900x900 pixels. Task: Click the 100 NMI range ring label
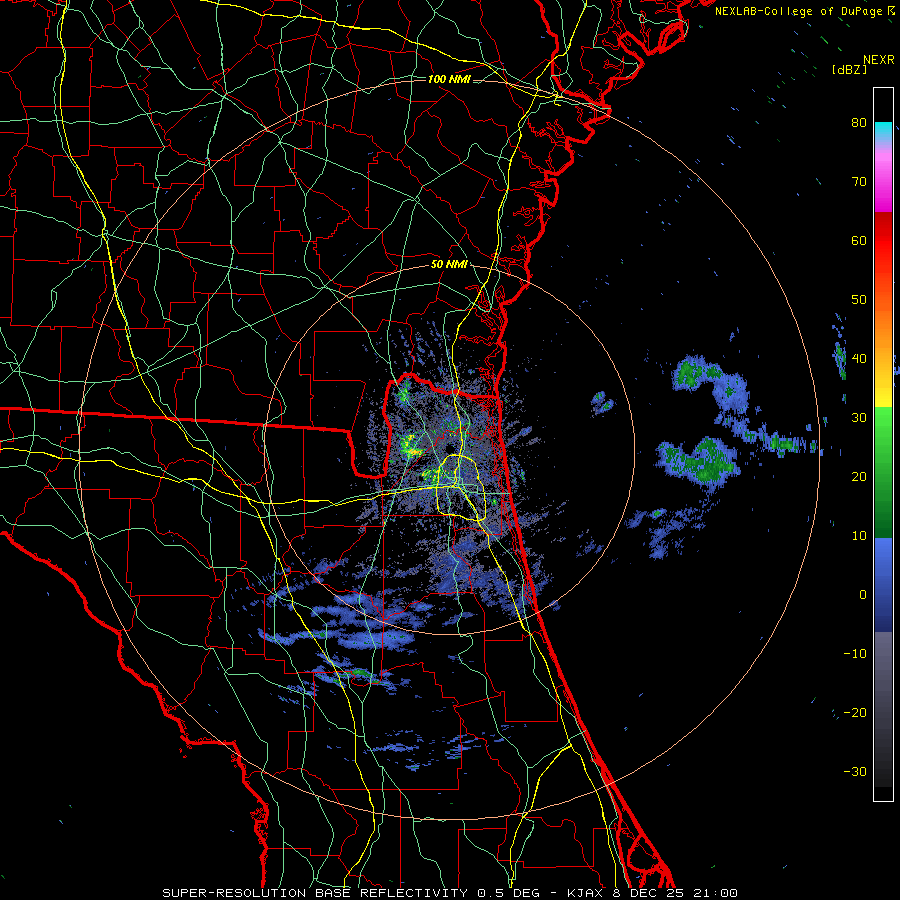coord(449,79)
